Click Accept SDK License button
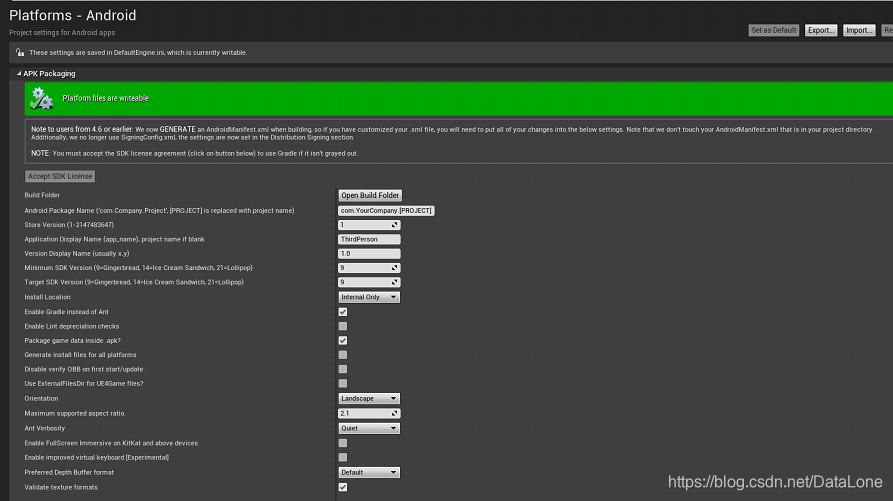 (60, 176)
